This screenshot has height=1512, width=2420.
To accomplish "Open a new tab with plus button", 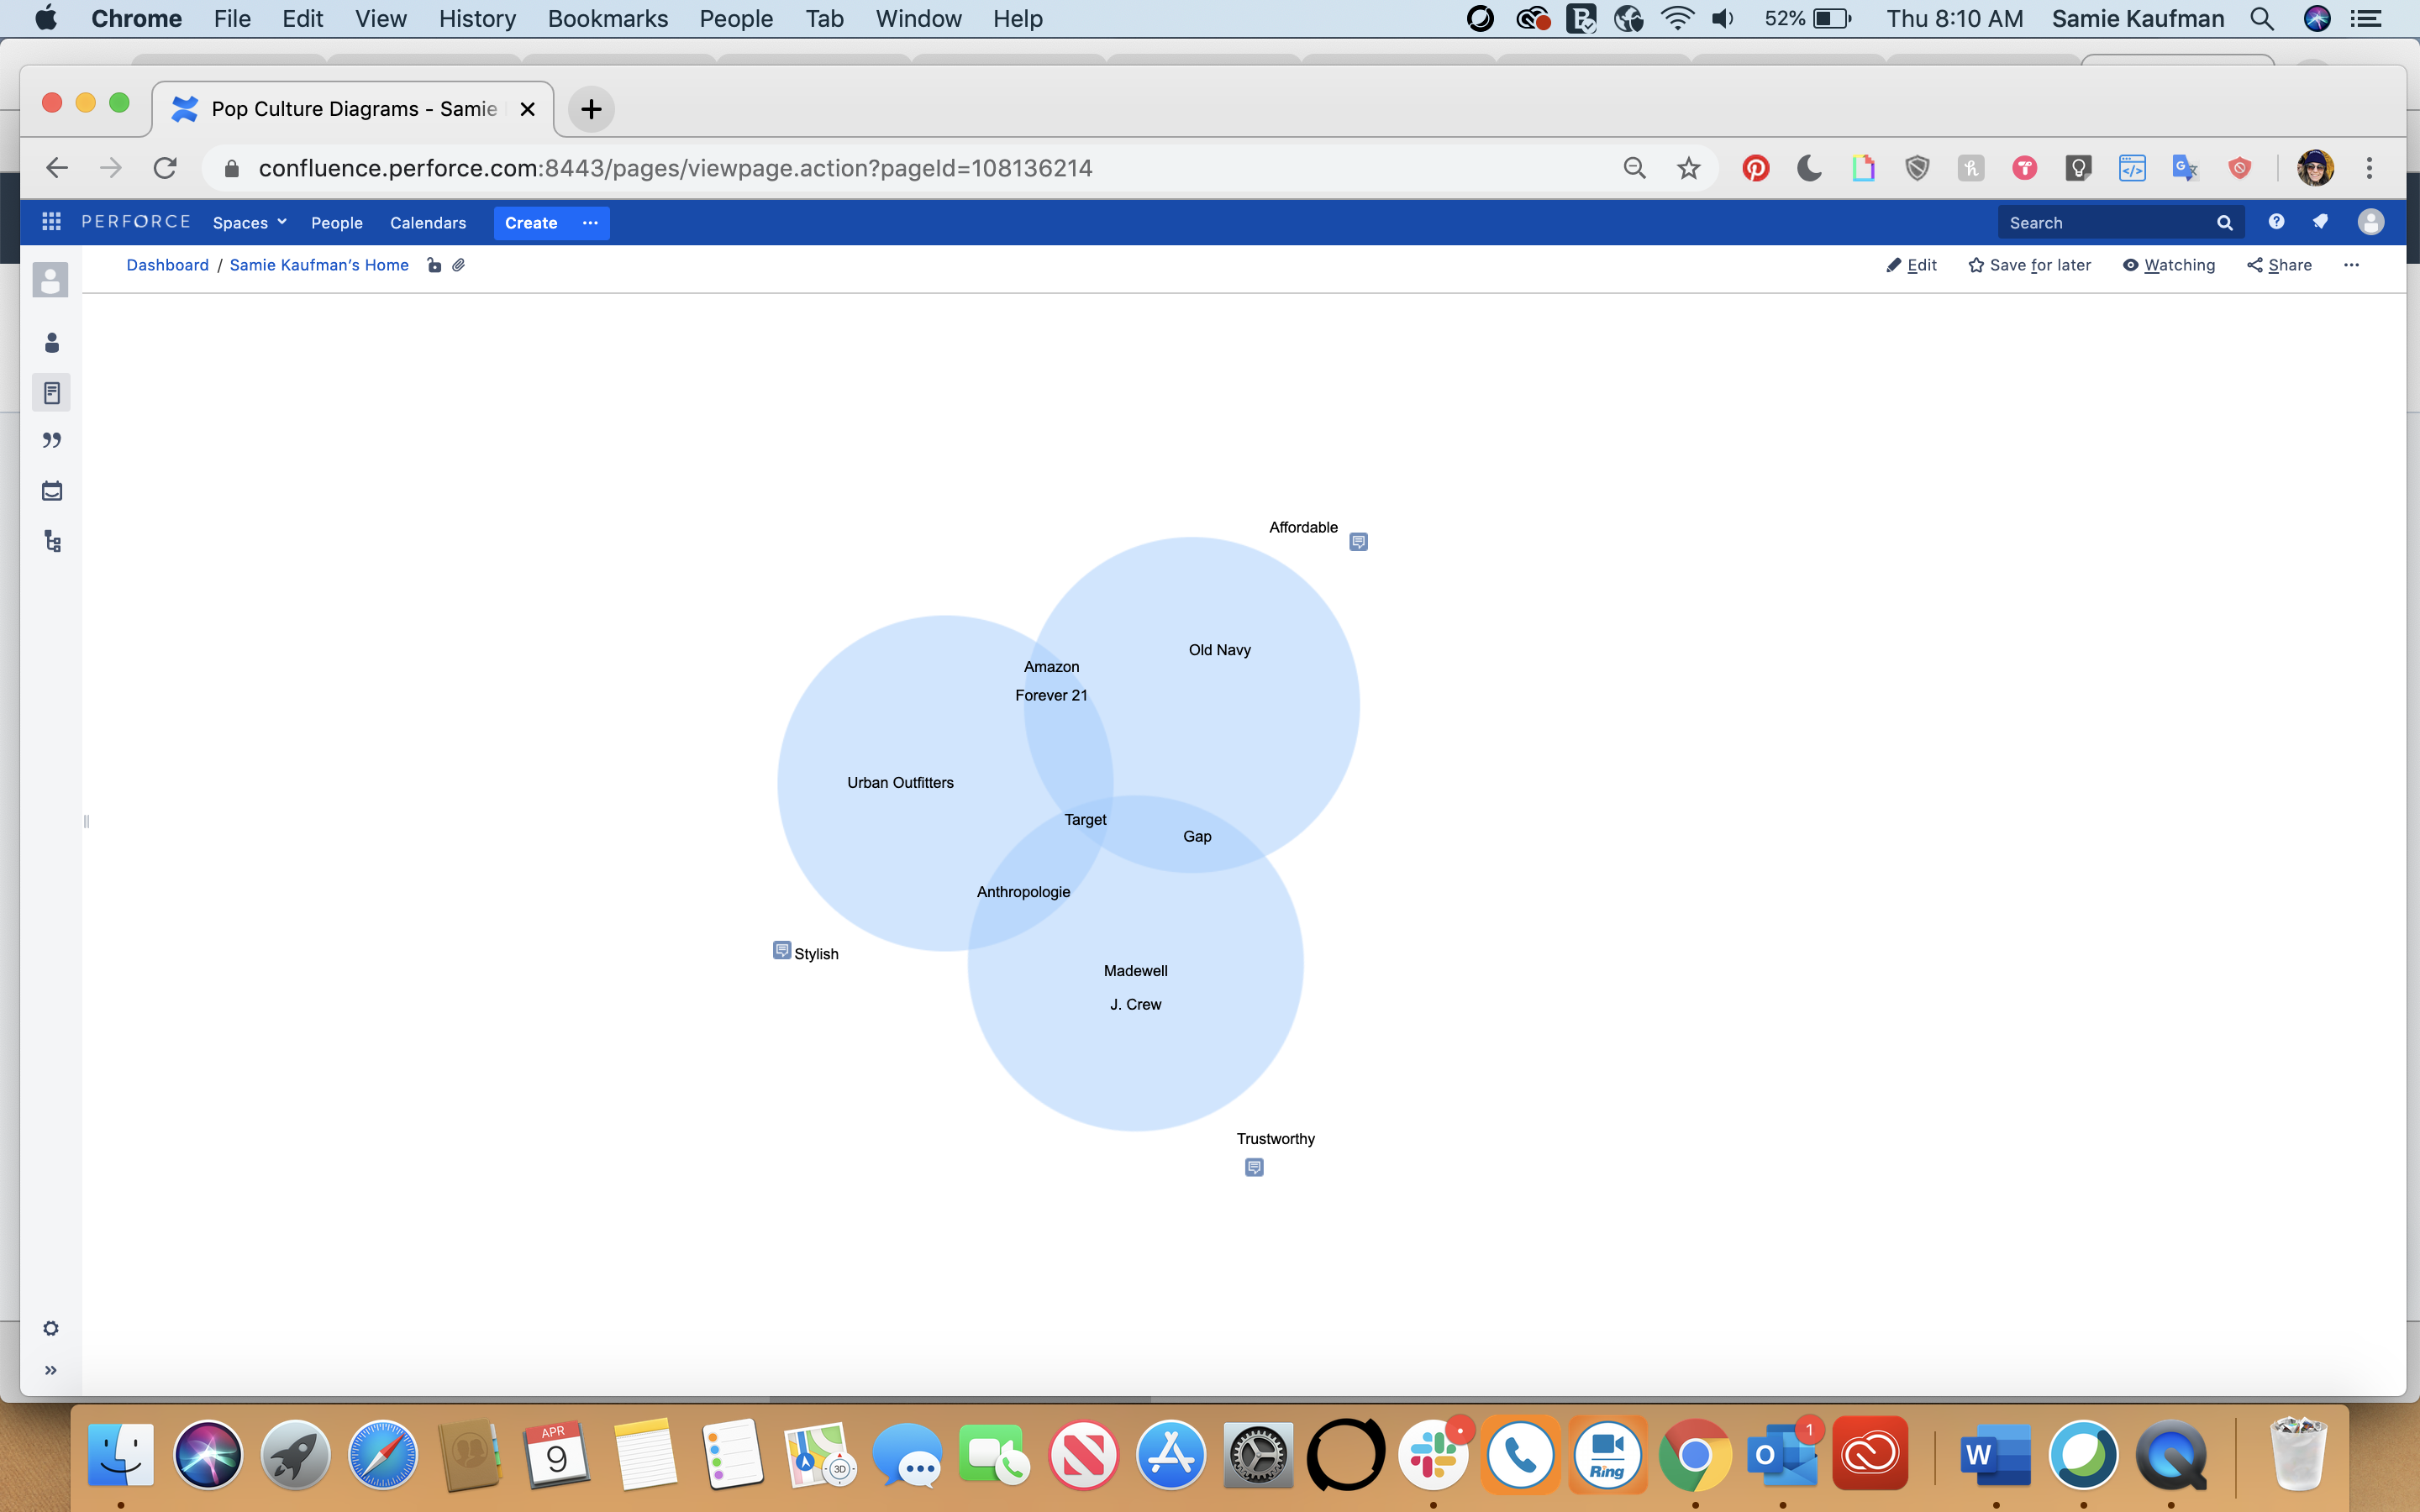I will coord(591,109).
